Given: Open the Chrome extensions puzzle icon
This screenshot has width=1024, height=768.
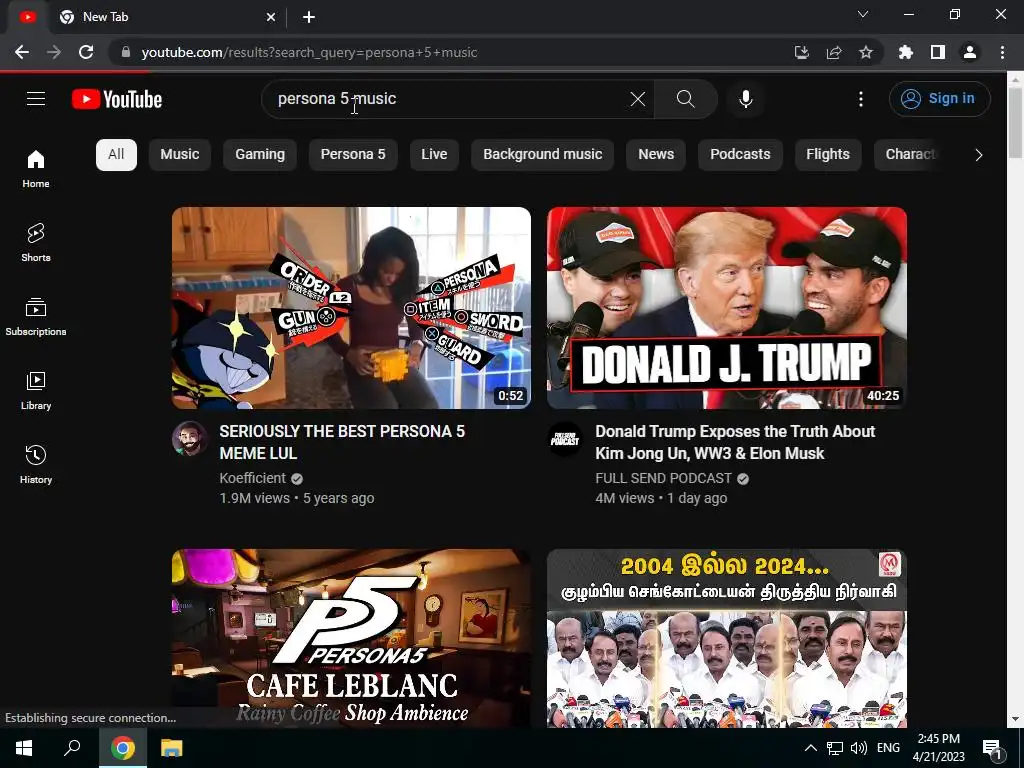Looking at the screenshot, I should [906, 52].
